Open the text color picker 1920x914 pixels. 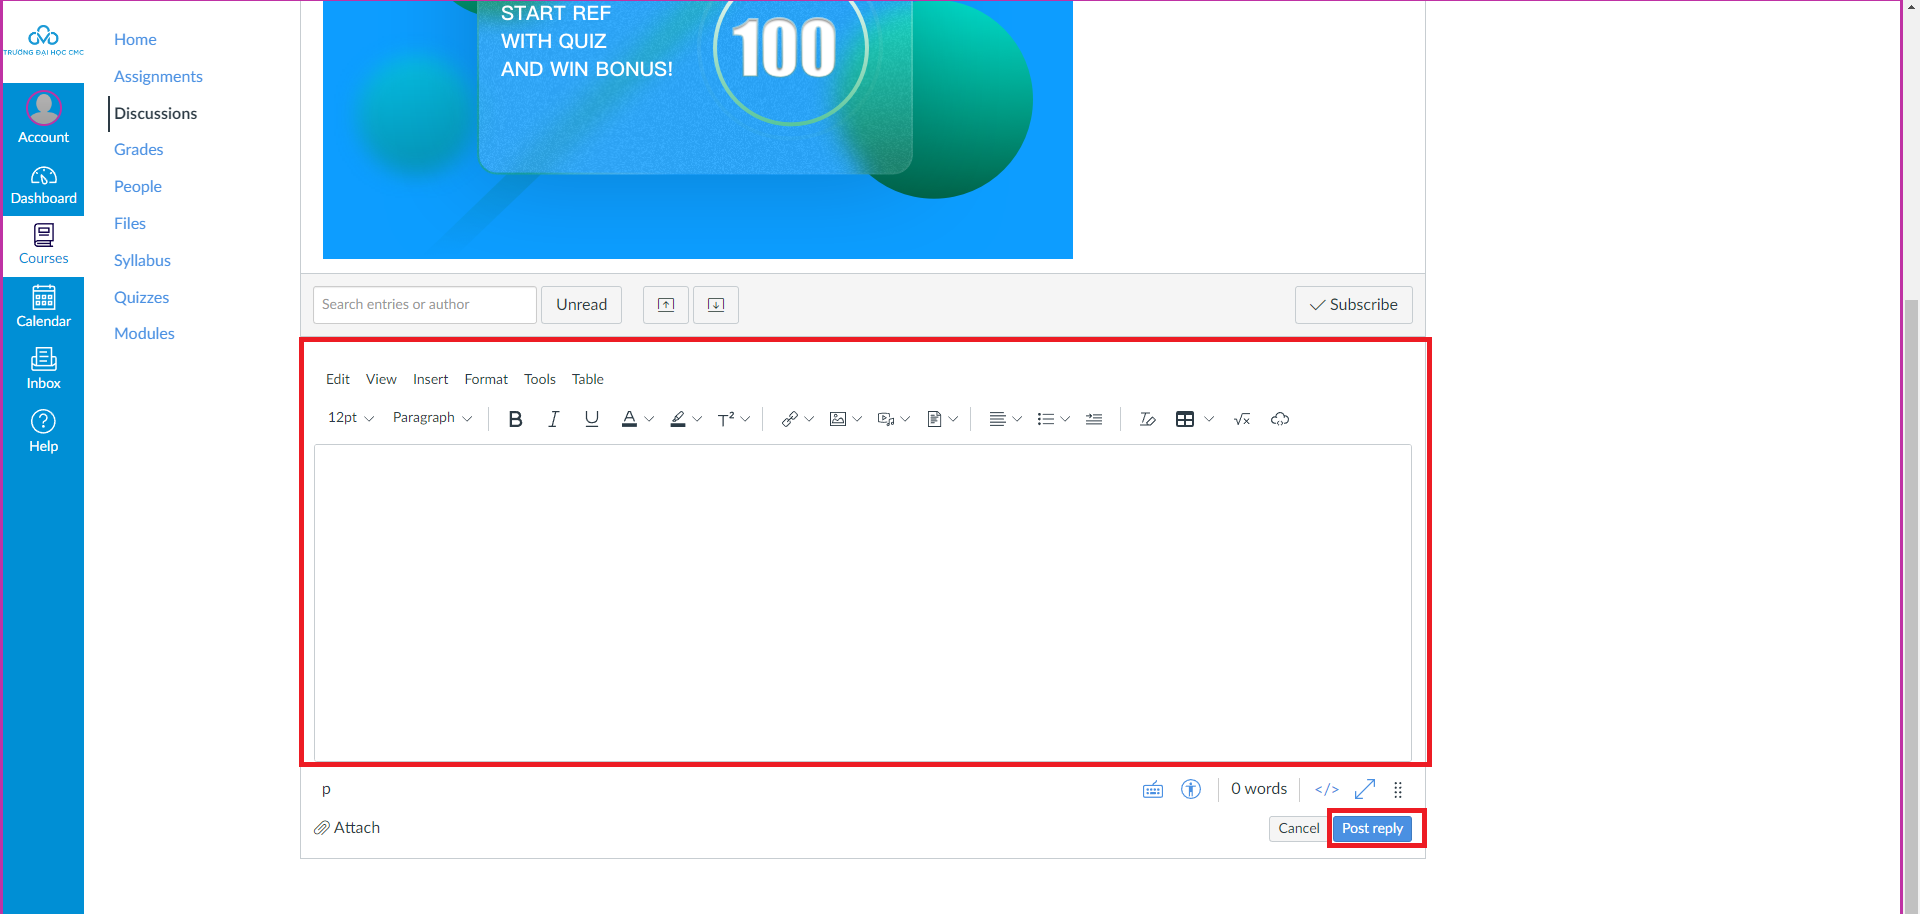click(649, 419)
